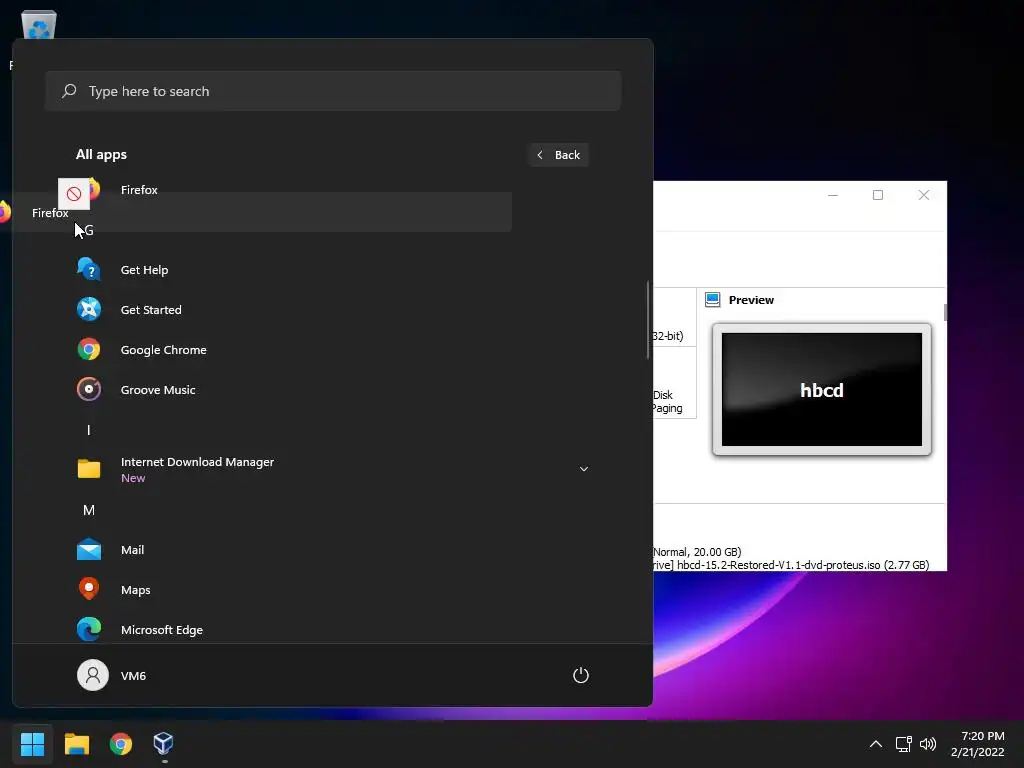Image resolution: width=1024 pixels, height=768 pixels.
Task: Close the VirtualBox window
Action: [923, 195]
